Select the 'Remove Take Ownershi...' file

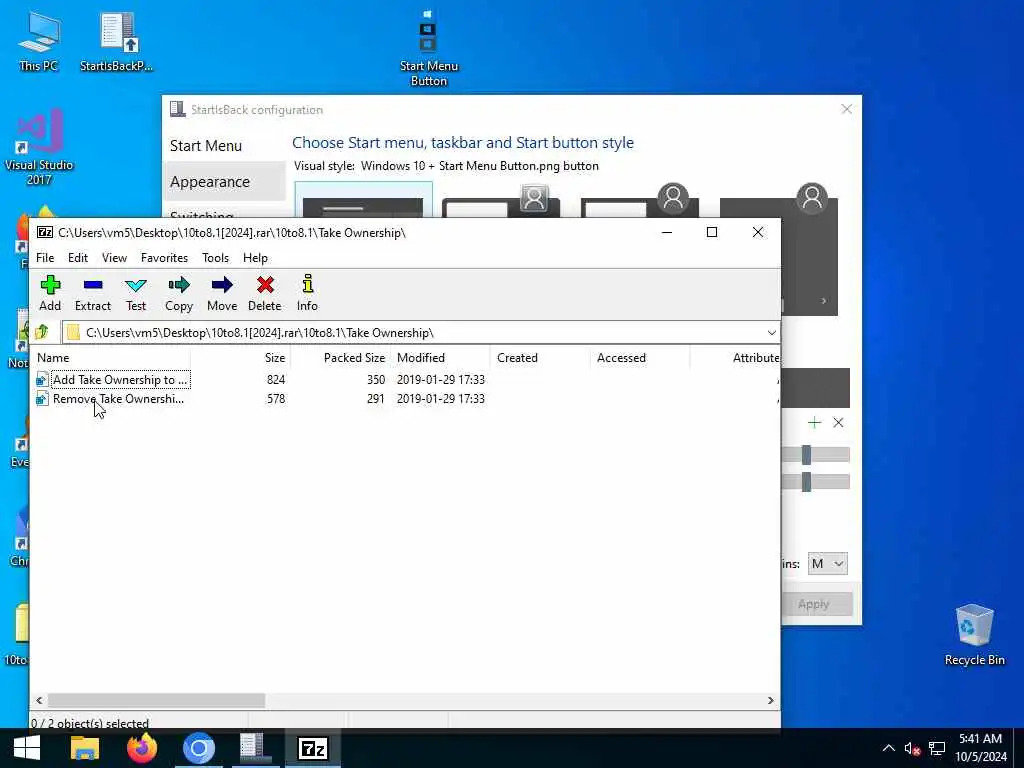click(x=110, y=398)
